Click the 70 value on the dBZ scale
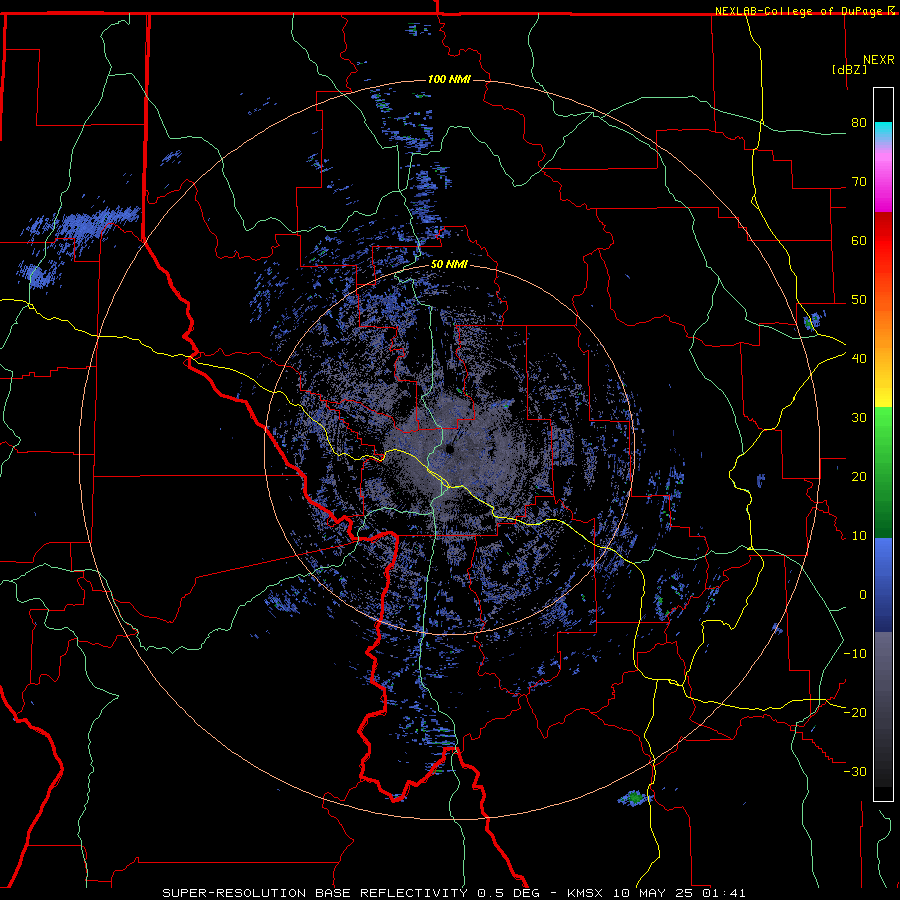Screen dimensions: 900x900 click(x=859, y=181)
